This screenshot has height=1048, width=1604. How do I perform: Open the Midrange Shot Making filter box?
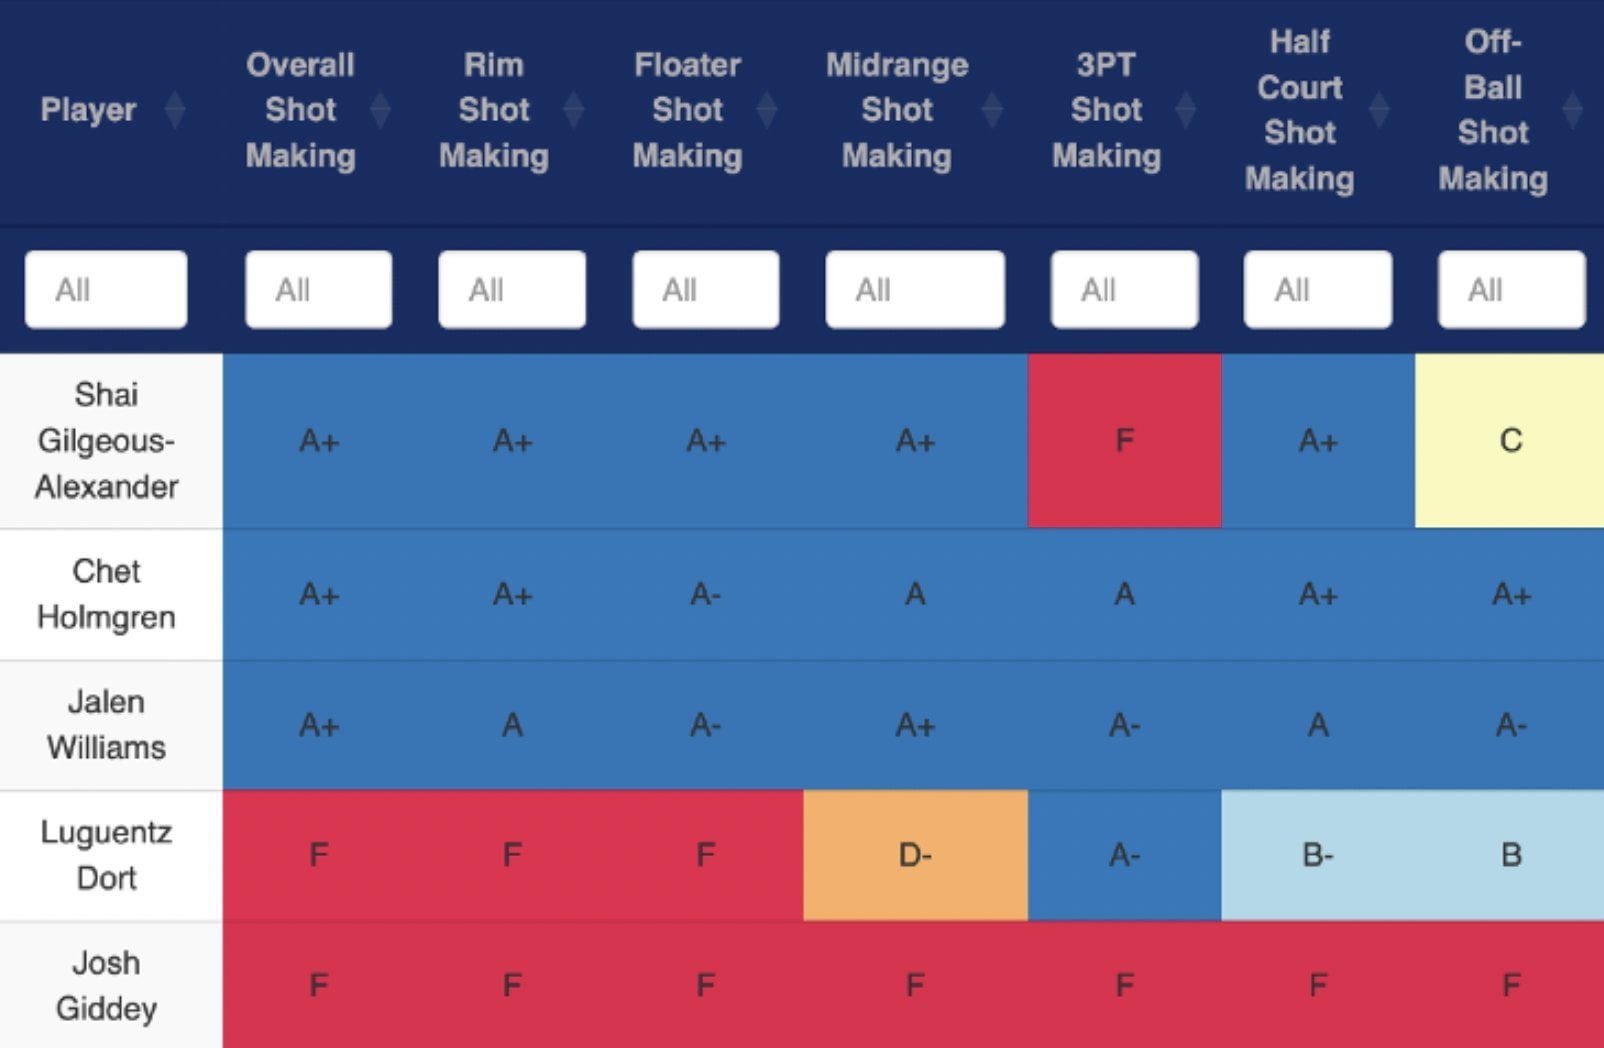[x=914, y=290]
